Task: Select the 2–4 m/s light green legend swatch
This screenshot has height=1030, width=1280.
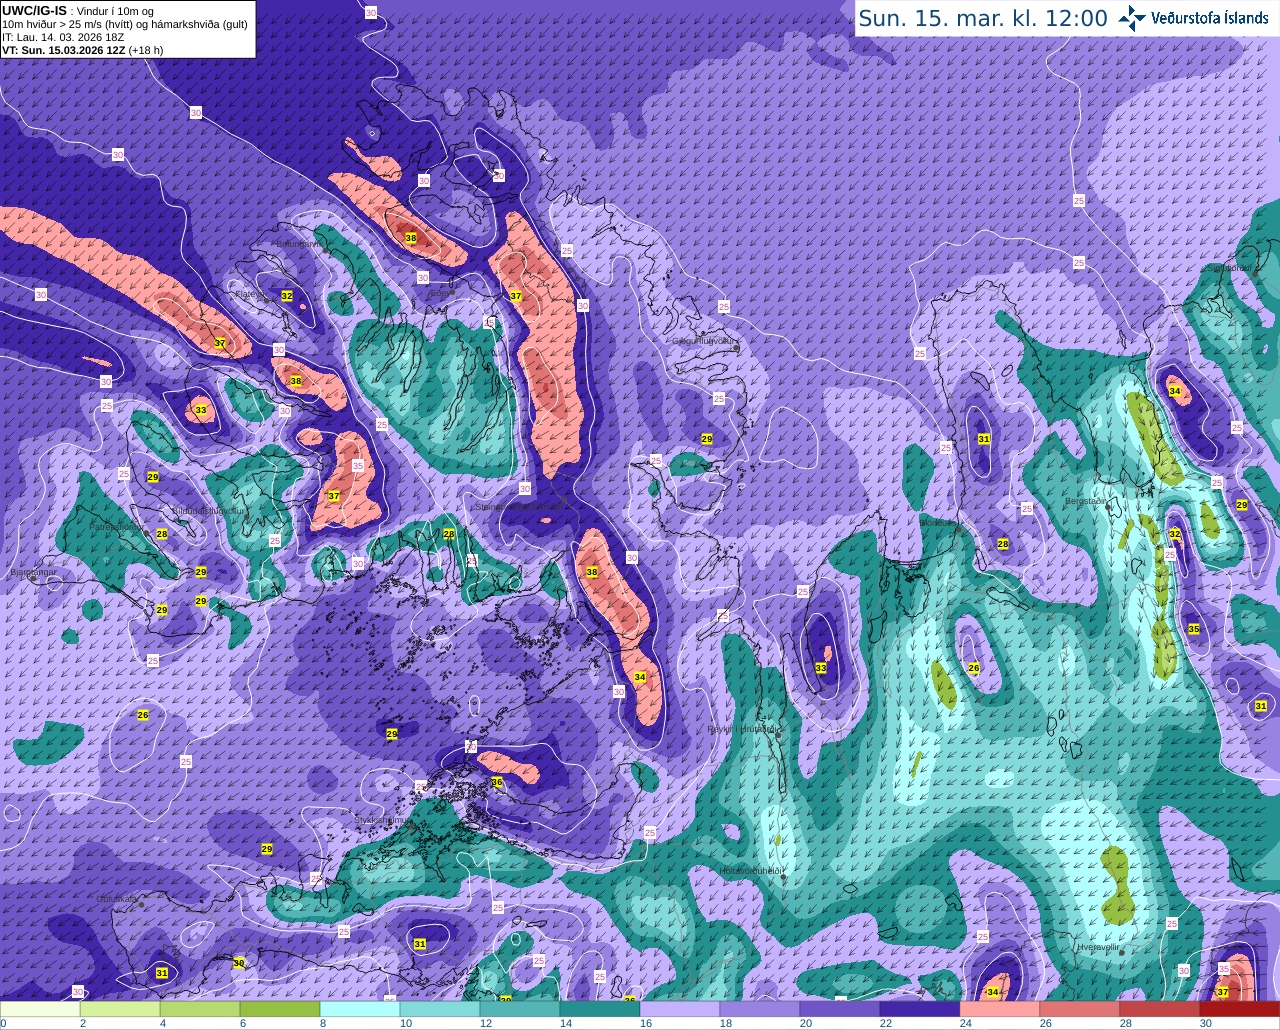Action: (120, 1009)
